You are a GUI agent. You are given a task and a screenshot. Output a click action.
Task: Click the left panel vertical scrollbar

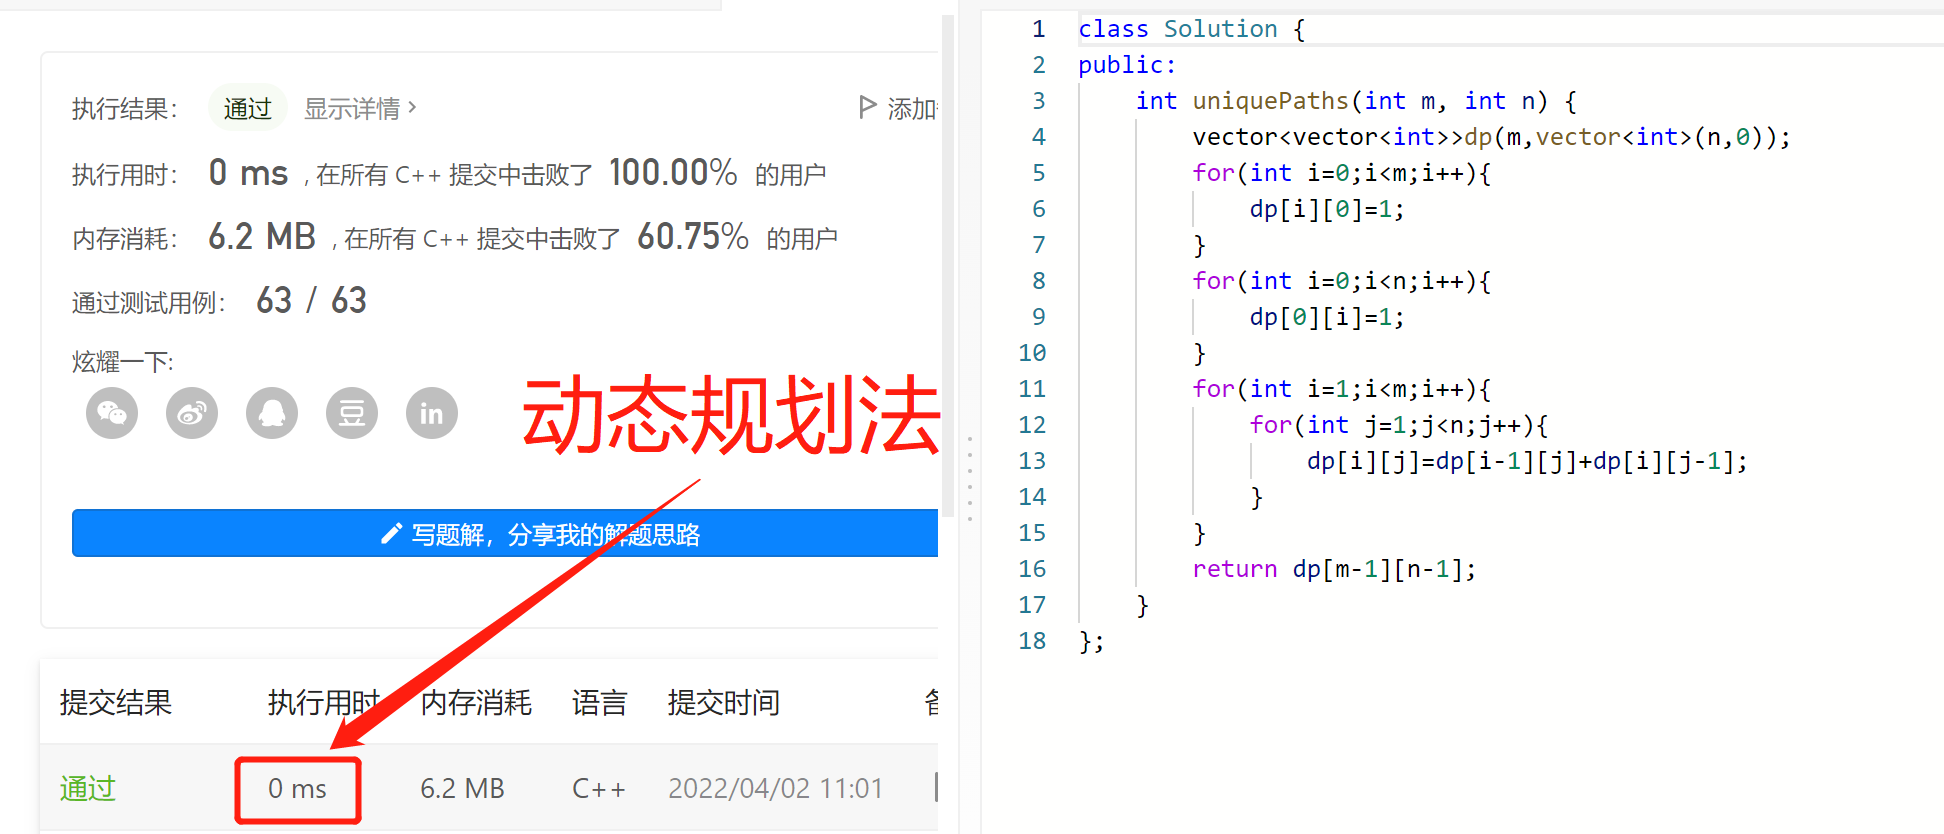coord(948,265)
